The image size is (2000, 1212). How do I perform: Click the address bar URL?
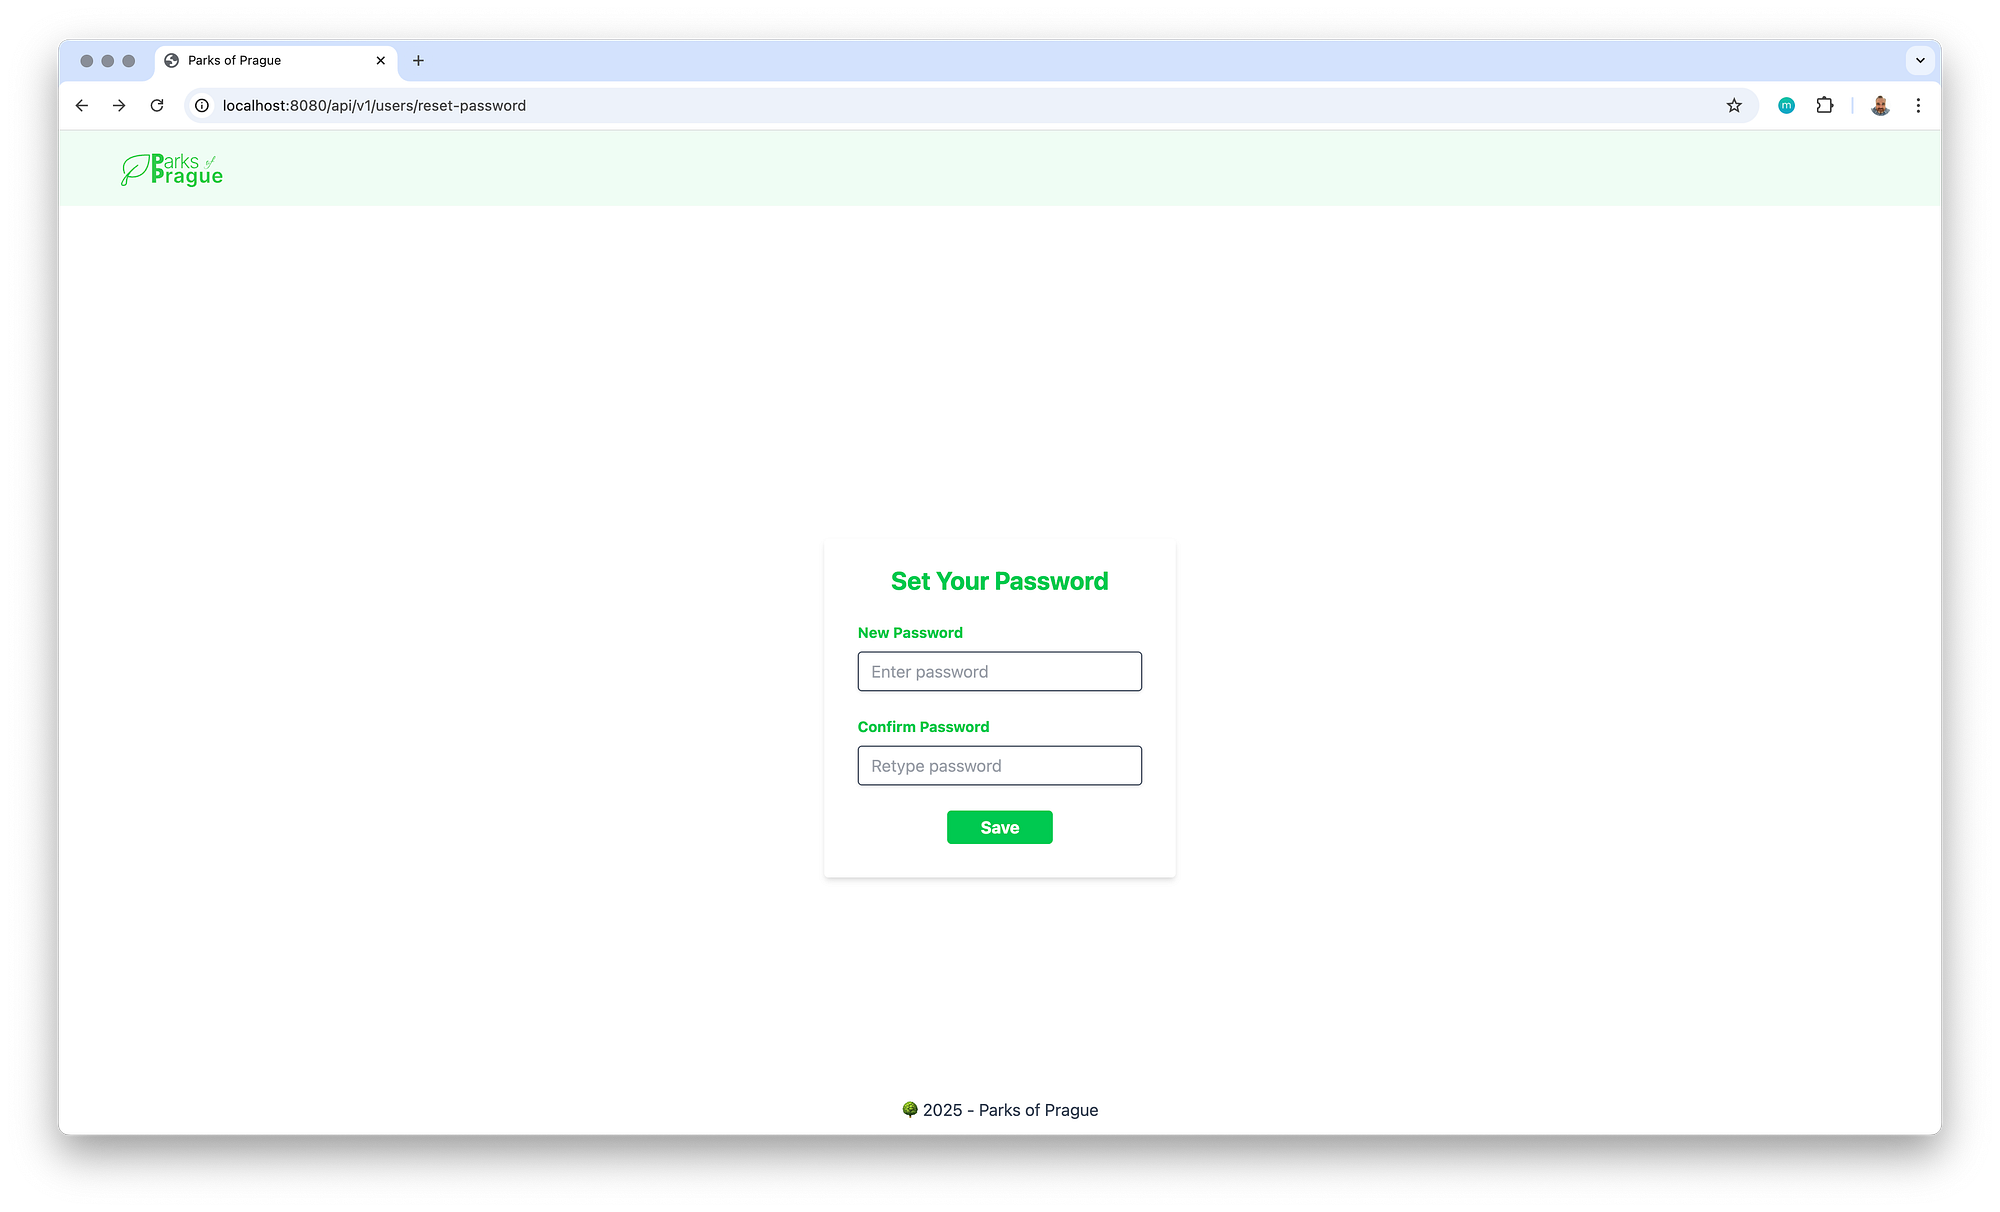tap(374, 105)
